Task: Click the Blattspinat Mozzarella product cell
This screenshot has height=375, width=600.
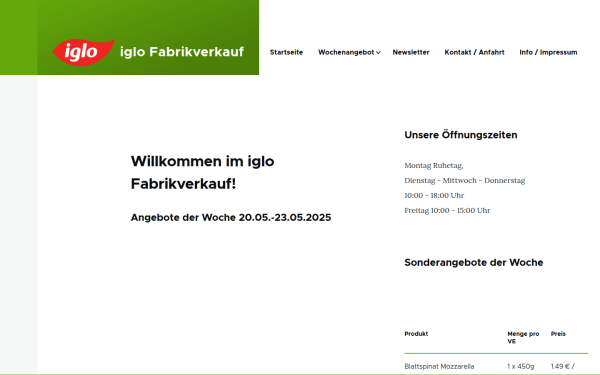Action: point(439,366)
